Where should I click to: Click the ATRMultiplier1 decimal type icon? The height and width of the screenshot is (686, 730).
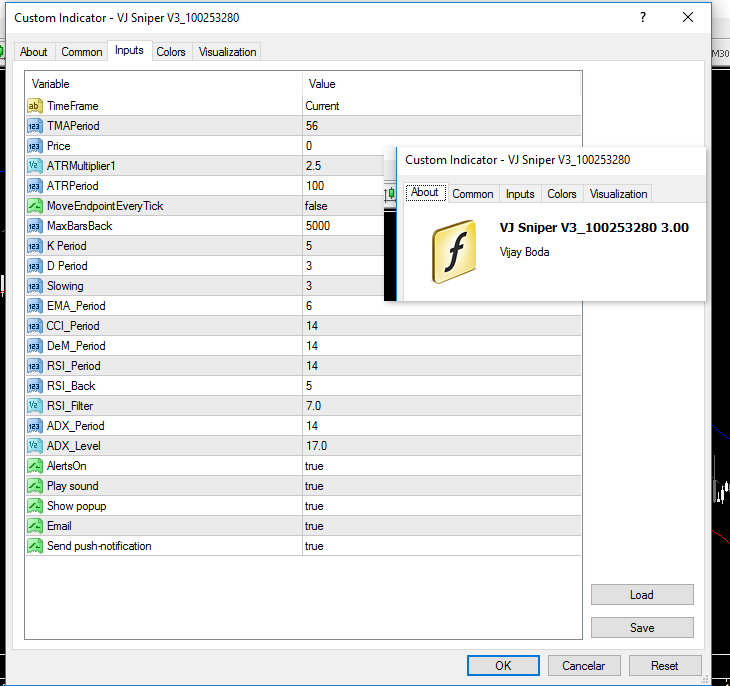click(34, 166)
